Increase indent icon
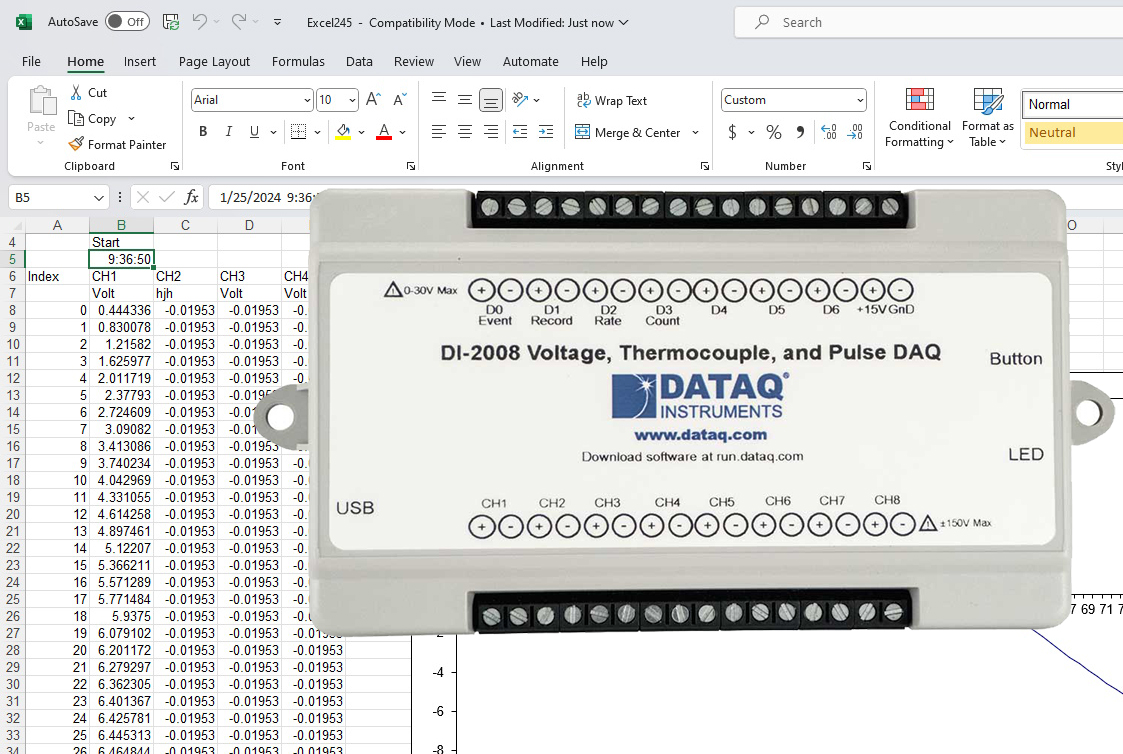1123x754 pixels. [x=546, y=132]
